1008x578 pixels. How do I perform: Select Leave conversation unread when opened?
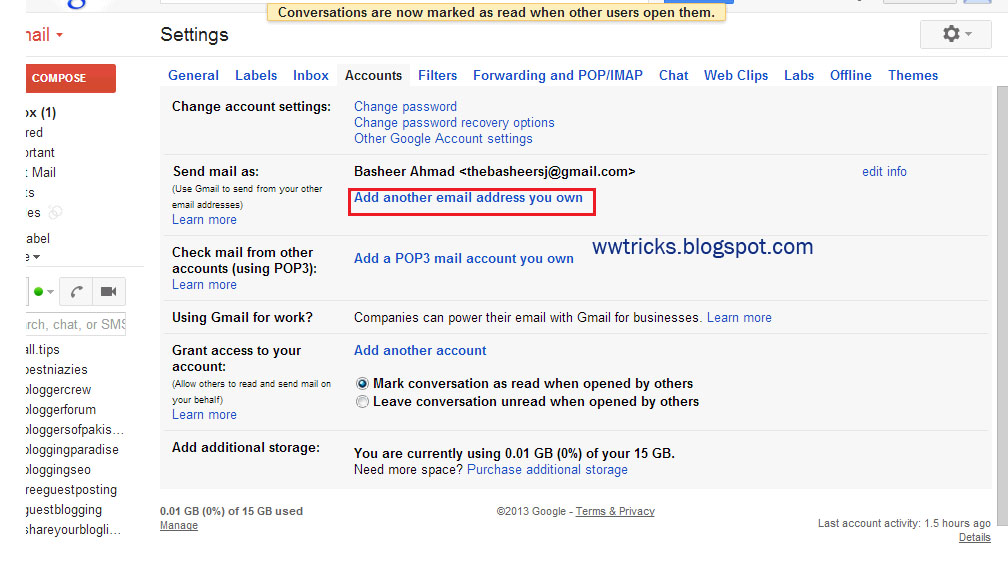(x=361, y=401)
